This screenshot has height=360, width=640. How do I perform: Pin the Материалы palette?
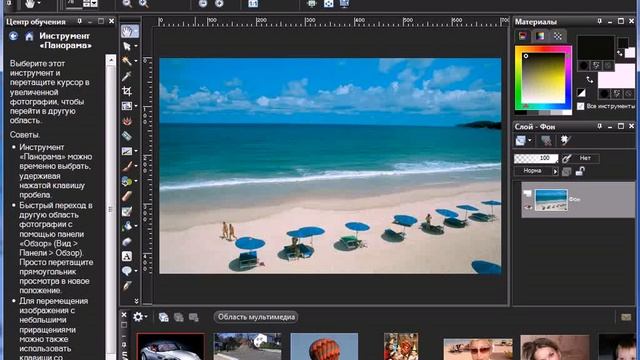click(599, 21)
